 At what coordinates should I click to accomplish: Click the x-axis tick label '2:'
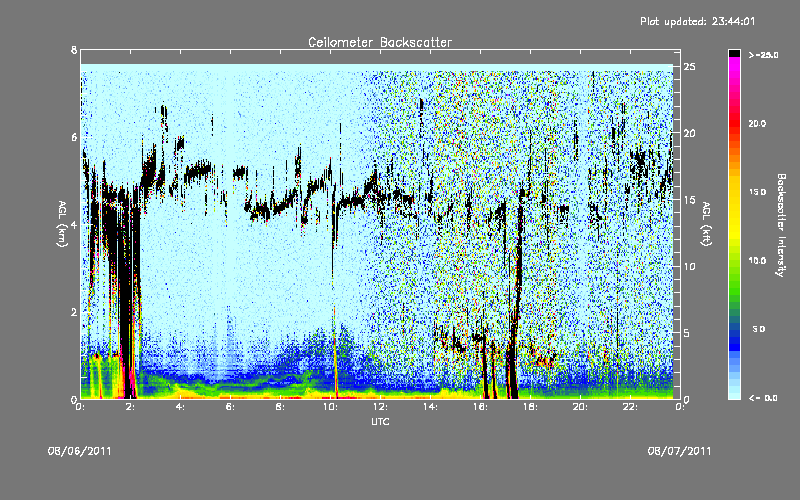[131, 407]
